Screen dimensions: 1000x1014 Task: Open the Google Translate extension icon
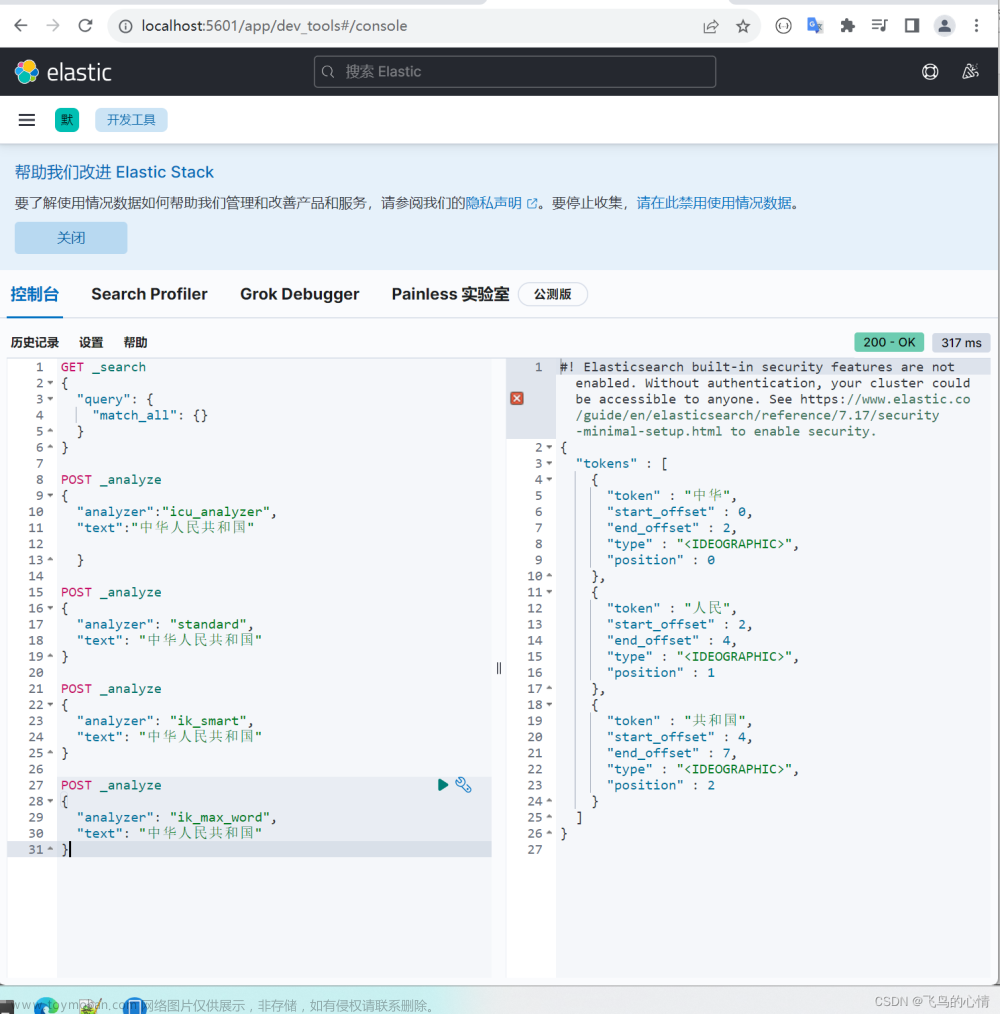(x=815, y=26)
